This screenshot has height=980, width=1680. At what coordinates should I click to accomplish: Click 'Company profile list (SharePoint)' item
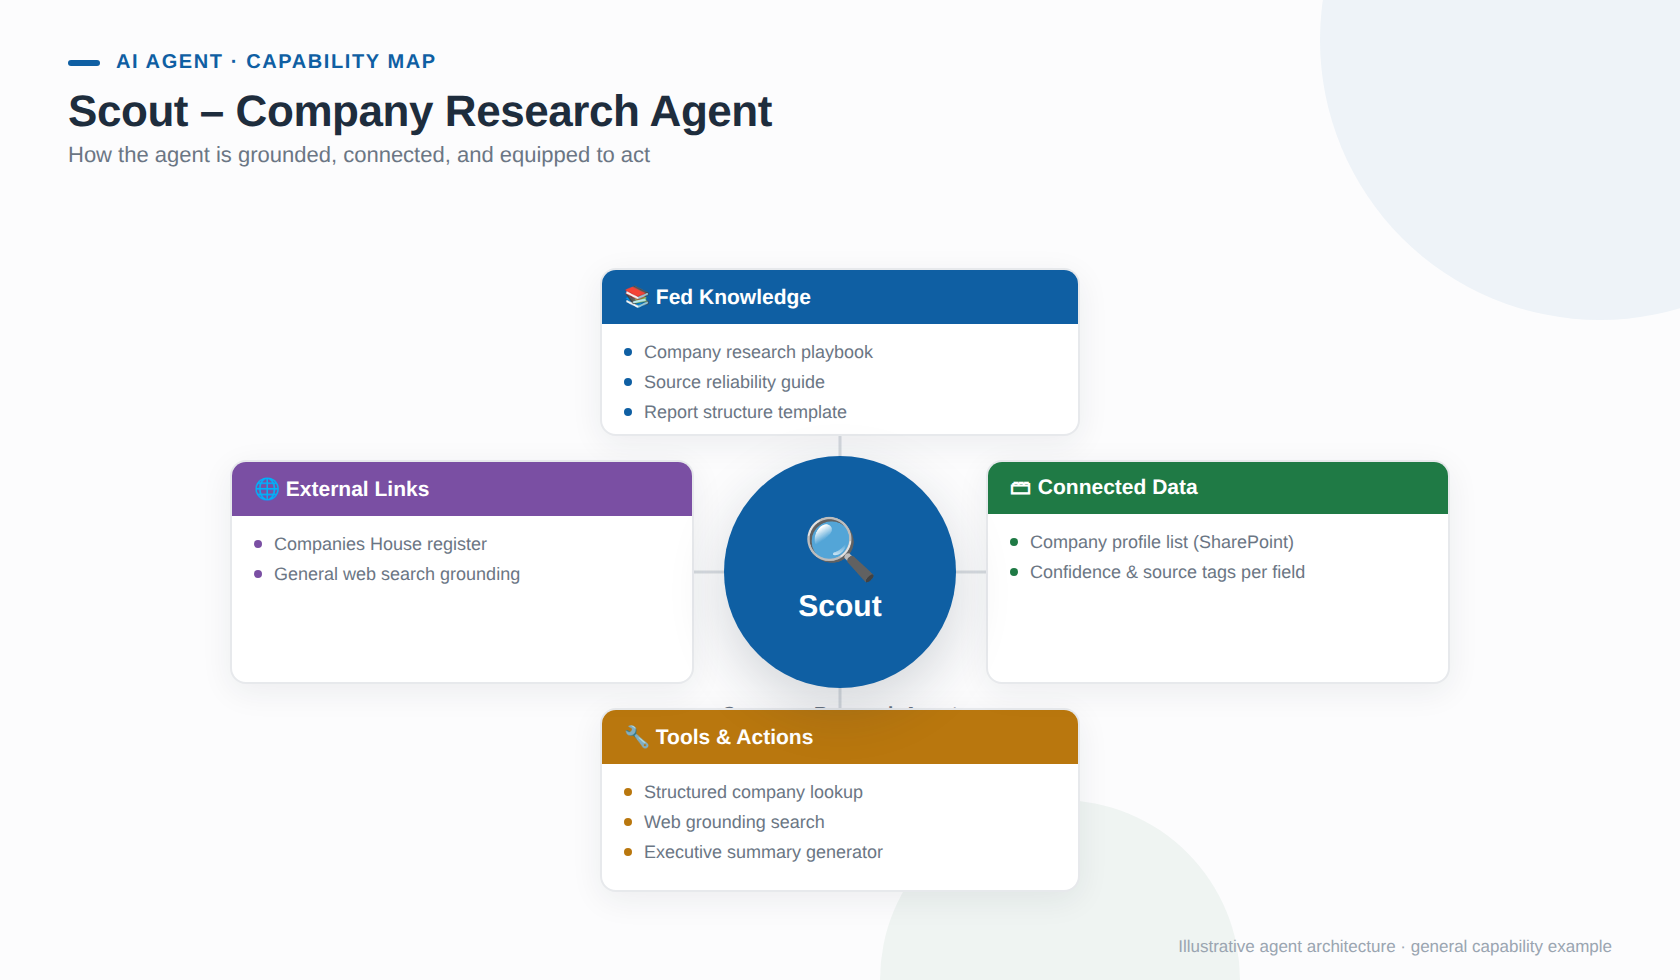tap(1162, 542)
